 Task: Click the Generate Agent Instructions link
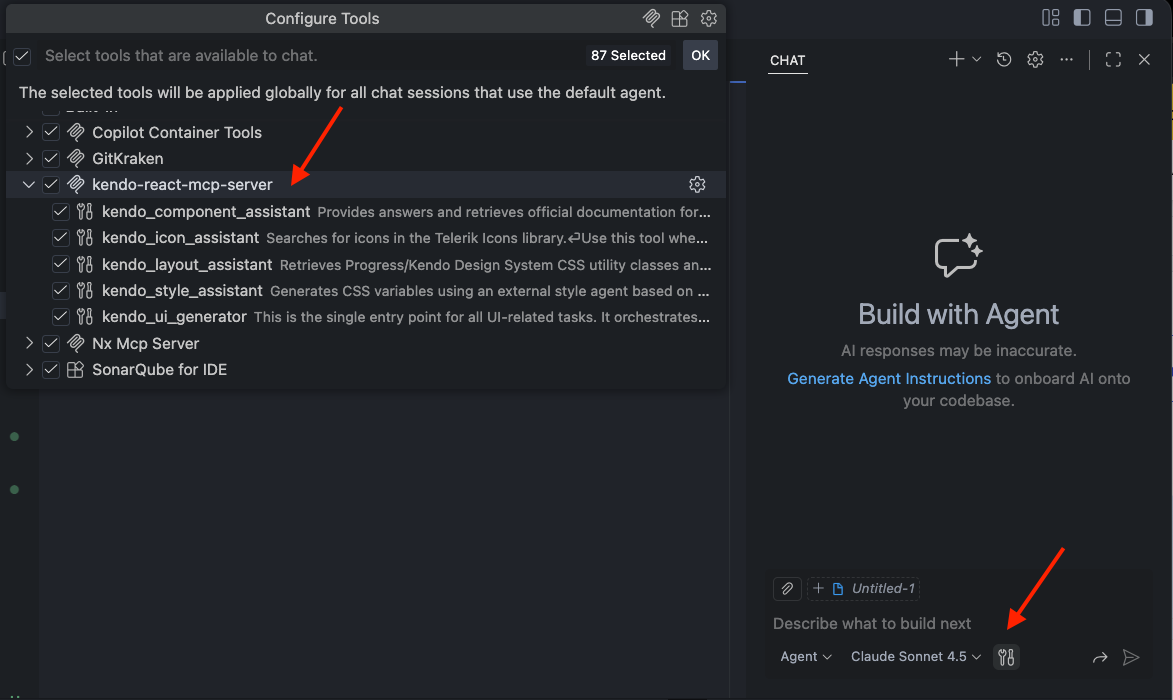pyautogui.click(x=888, y=378)
